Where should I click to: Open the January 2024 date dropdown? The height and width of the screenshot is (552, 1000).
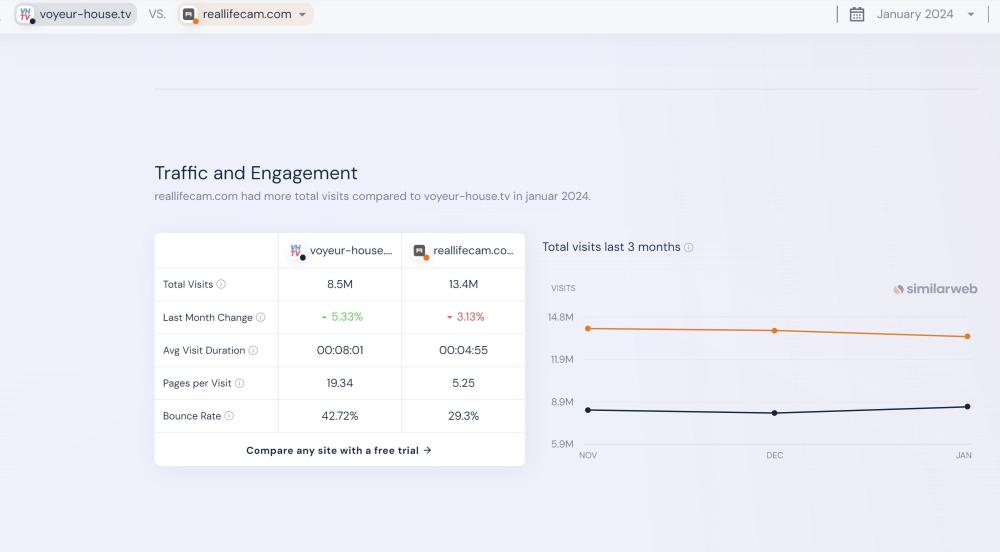click(x=925, y=14)
